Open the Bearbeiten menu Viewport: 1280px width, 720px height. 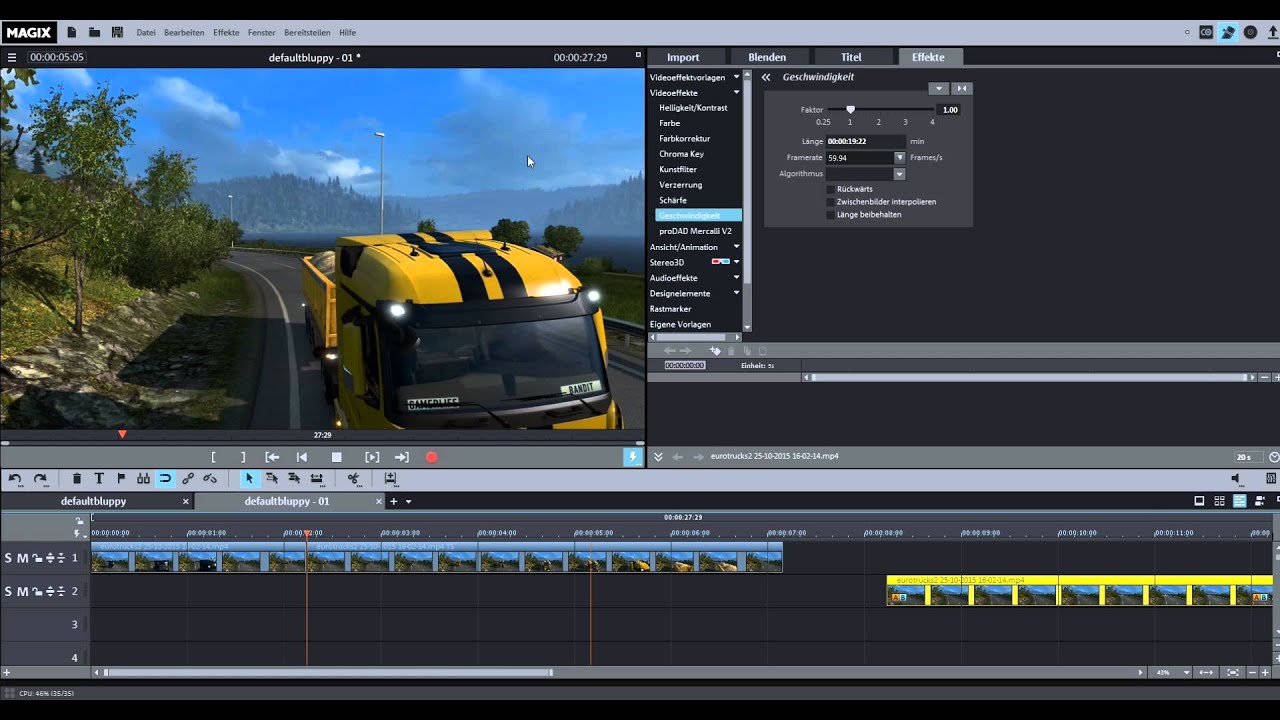tap(184, 33)
